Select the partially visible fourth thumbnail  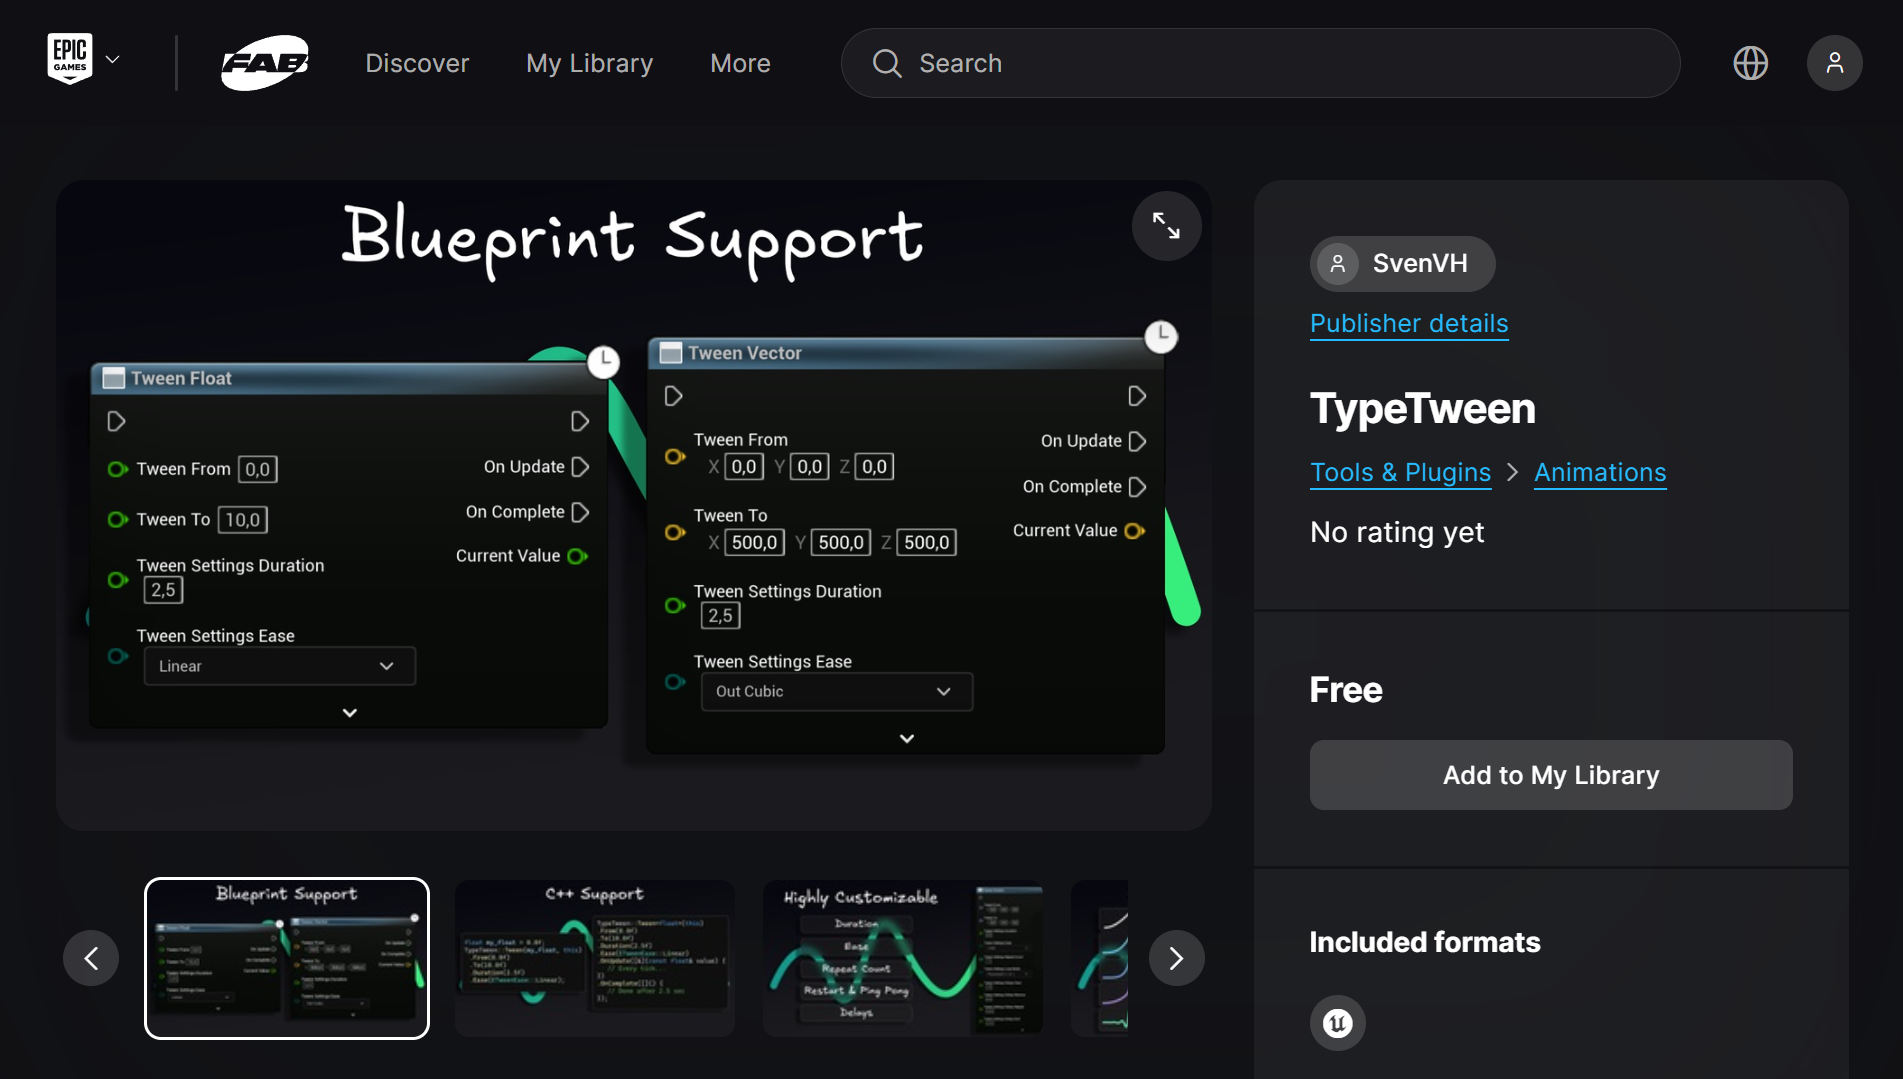point(1099,958)
